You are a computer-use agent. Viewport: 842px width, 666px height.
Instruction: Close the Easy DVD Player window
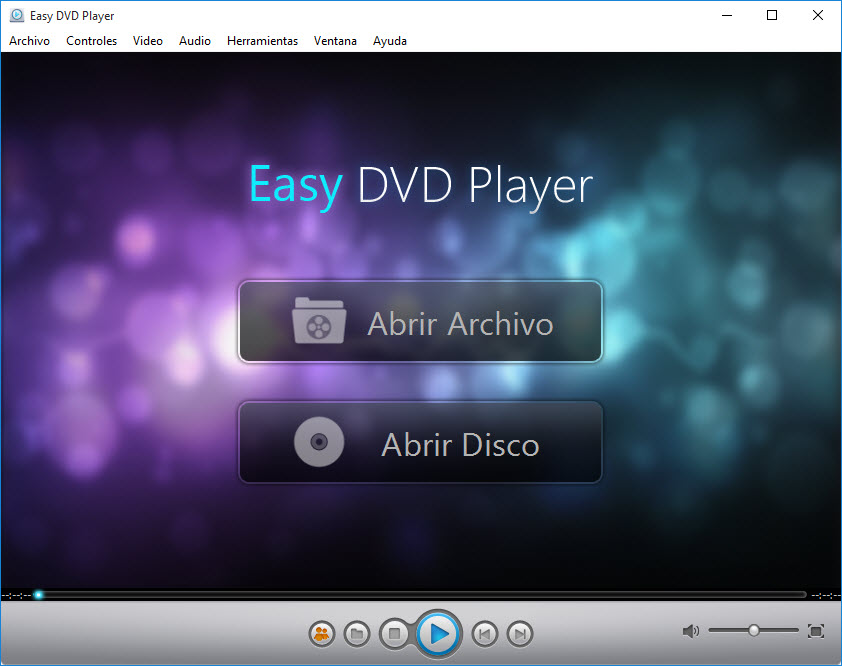pos(817,16)
